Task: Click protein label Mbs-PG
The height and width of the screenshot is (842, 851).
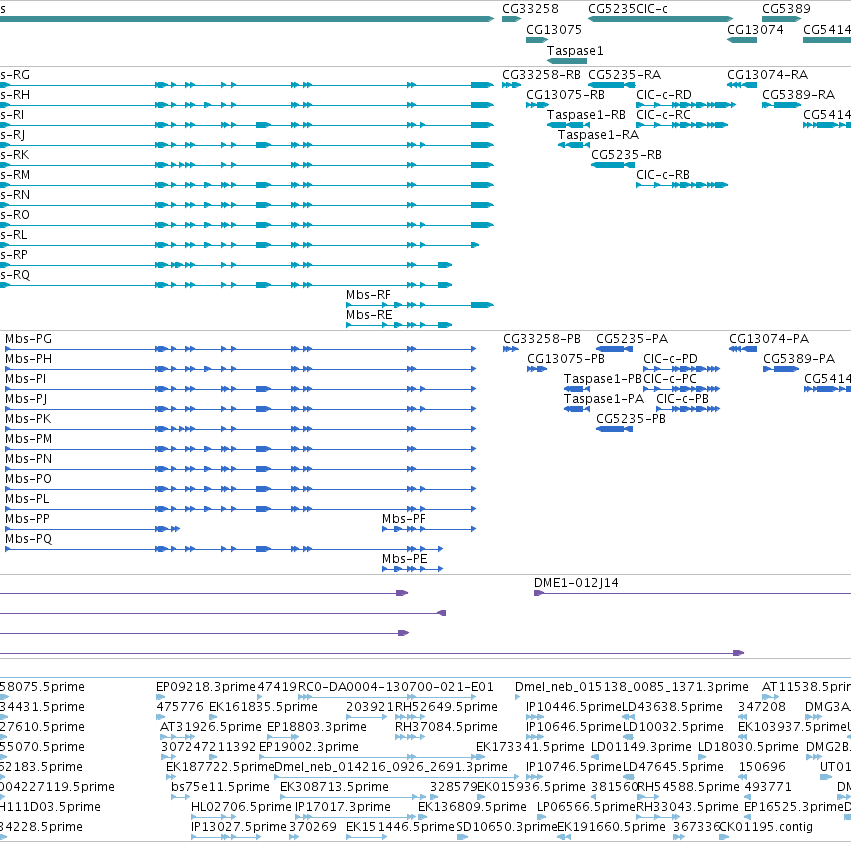Action: tap(28, 339)
